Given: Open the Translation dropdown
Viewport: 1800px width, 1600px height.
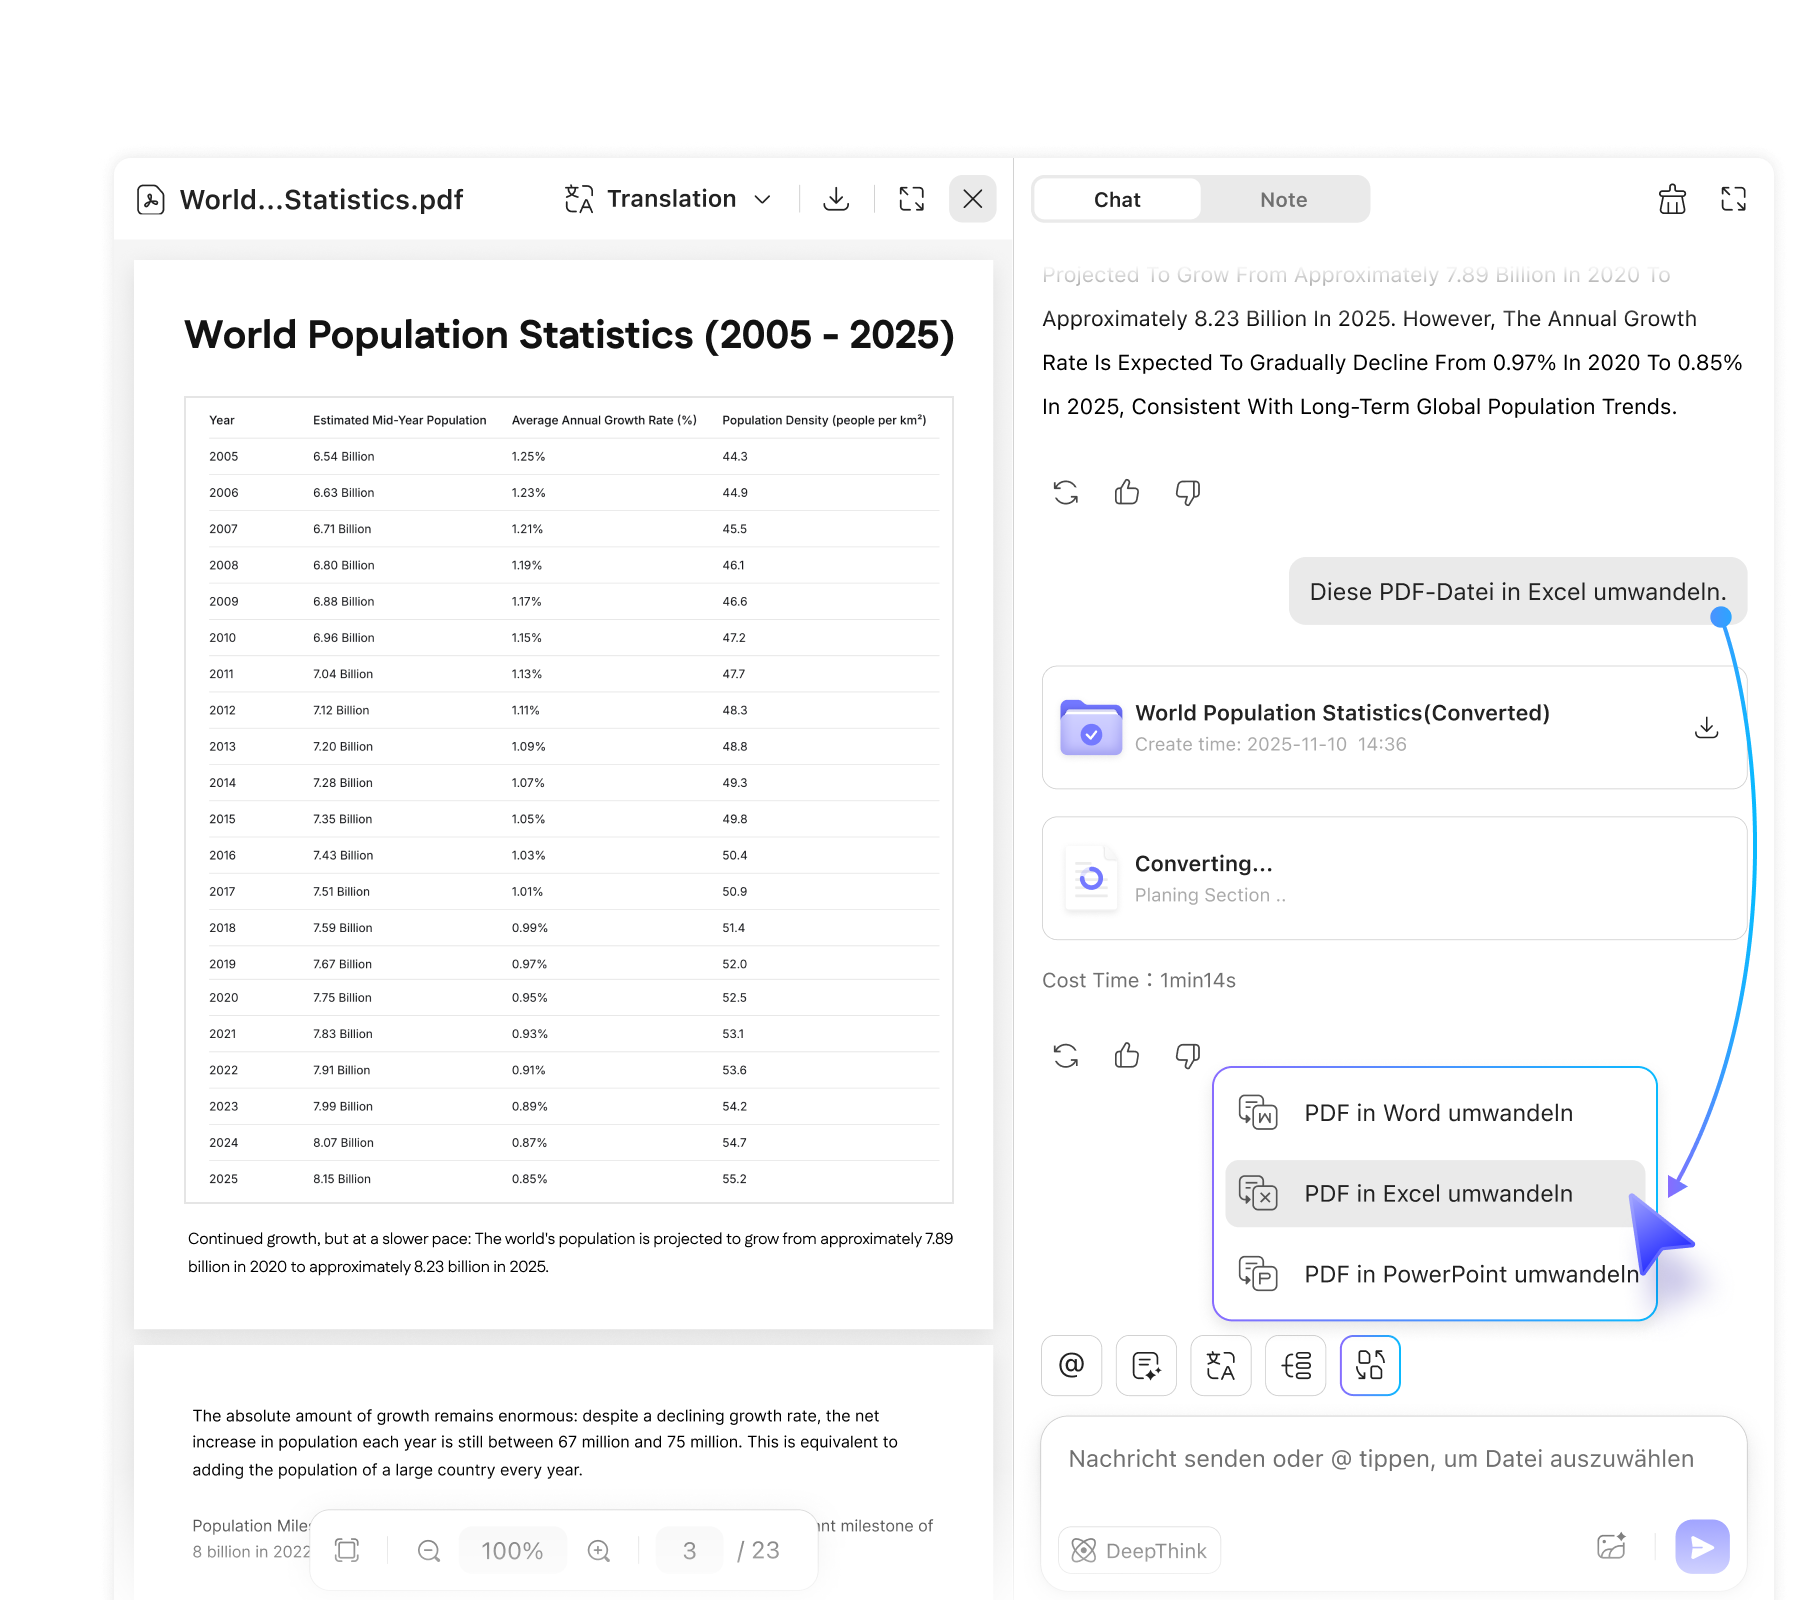Looking at the screenshot, I should click(668, 199).
